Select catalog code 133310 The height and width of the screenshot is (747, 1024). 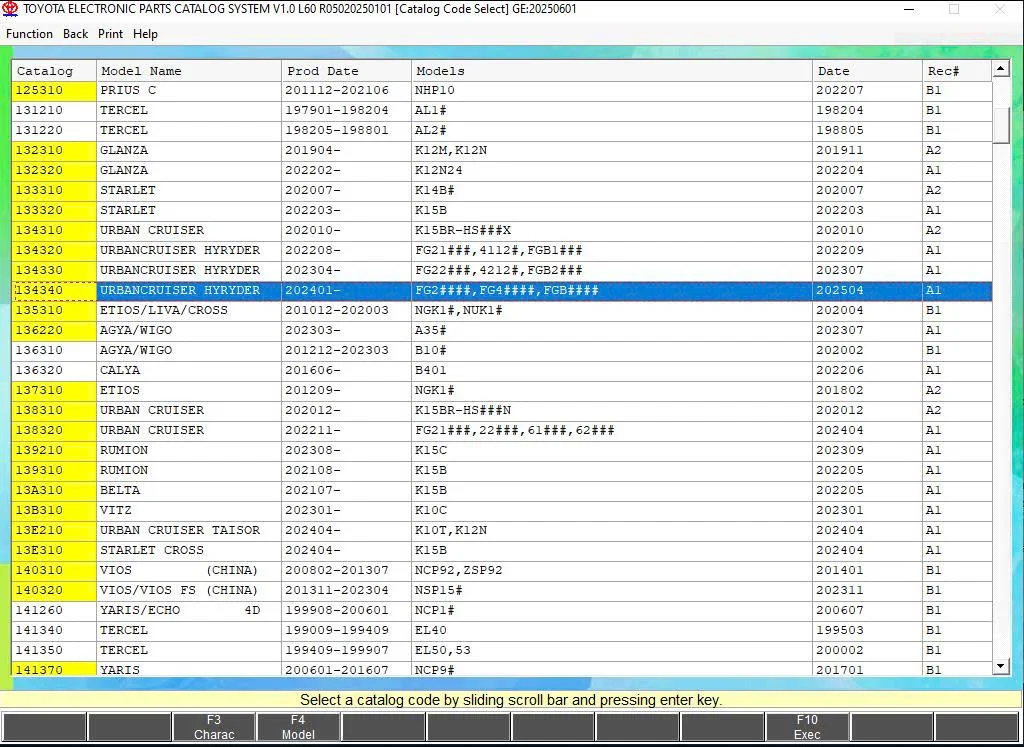54,191
